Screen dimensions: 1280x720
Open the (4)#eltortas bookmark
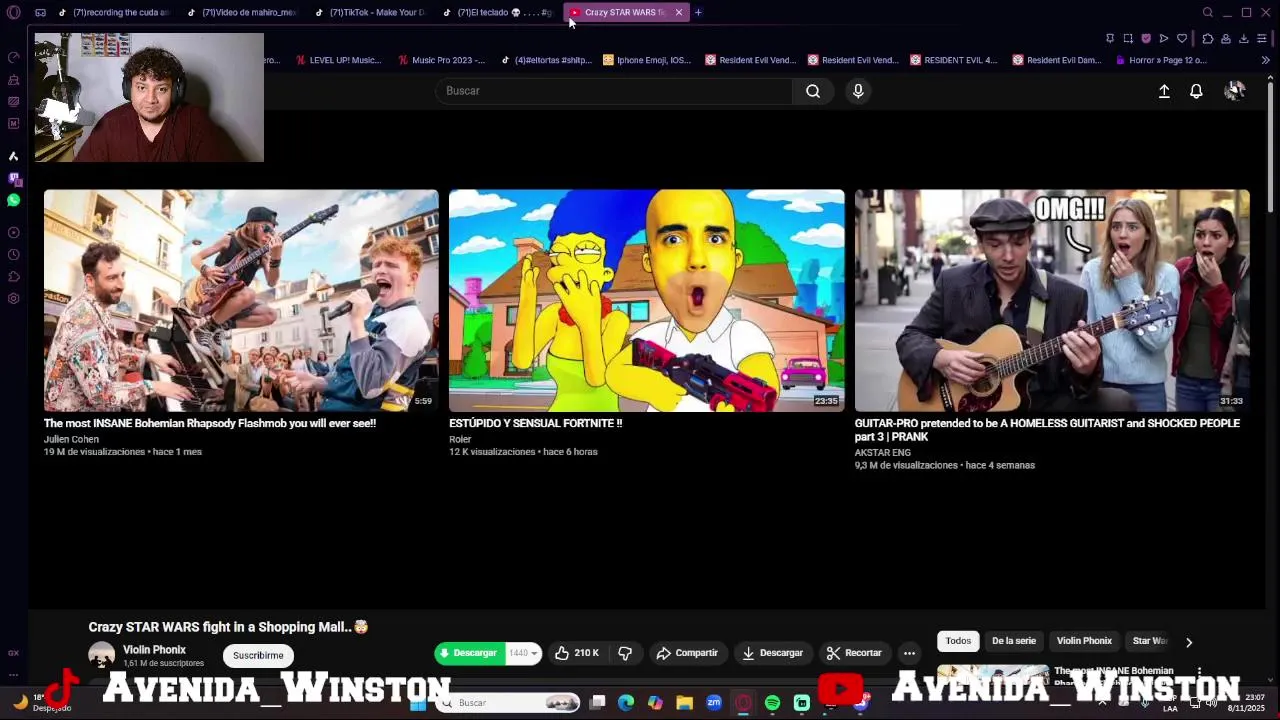coord(546,60)
